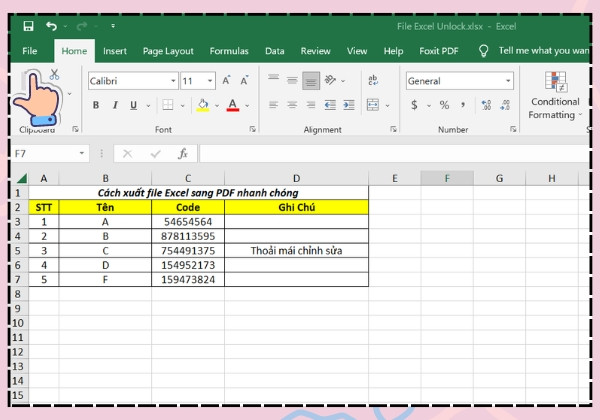The height and width of the screenshot is (420, 600).
Task: Click the Orientation text angle icon
Action: point(330,80)
